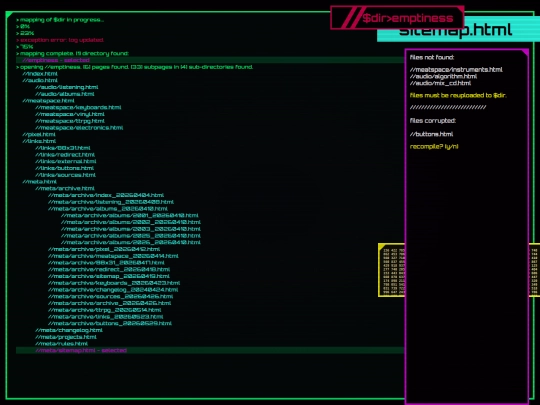Open archived buttons_ page link
Image resolution: width=540 pixels, height=405 pixels.
click(x=110, y=323)
